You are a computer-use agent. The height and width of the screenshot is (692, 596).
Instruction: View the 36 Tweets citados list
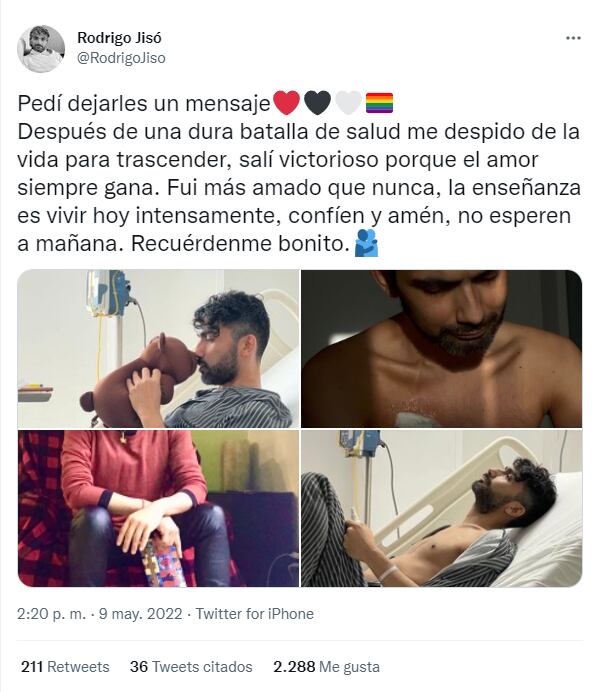(191, 666)
